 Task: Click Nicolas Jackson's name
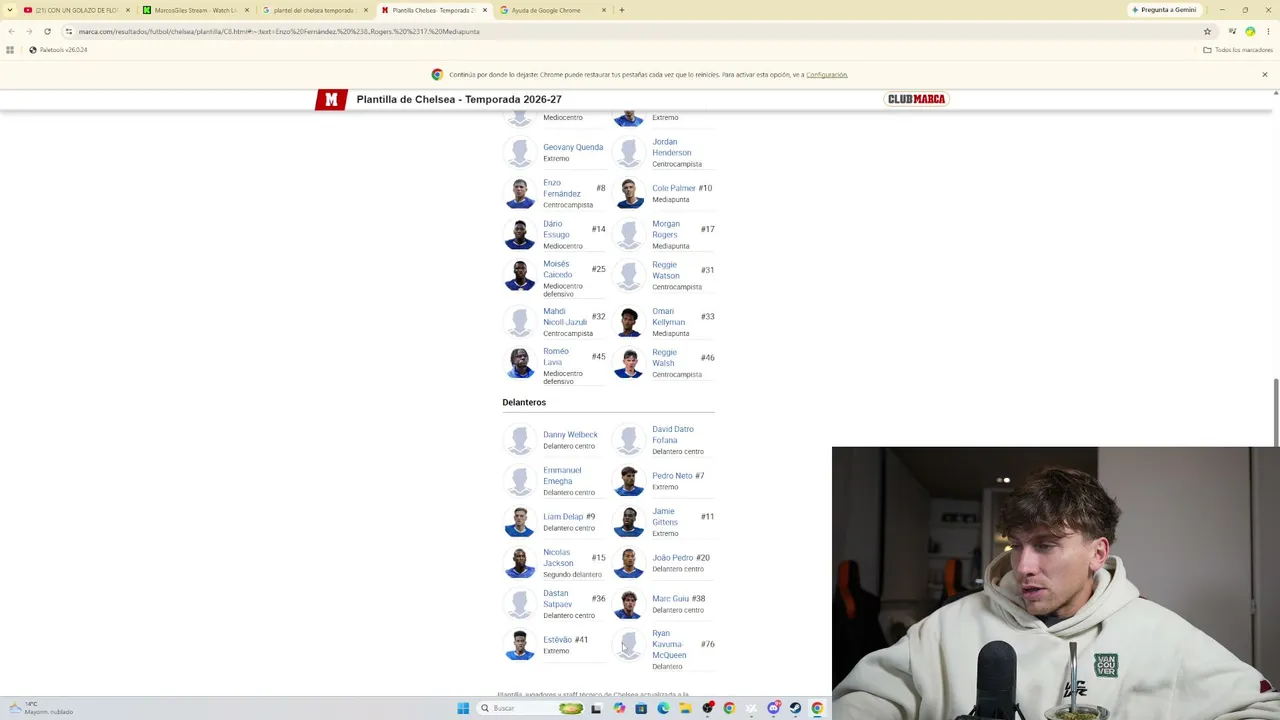pyautogui.click(x=558, y=558)
